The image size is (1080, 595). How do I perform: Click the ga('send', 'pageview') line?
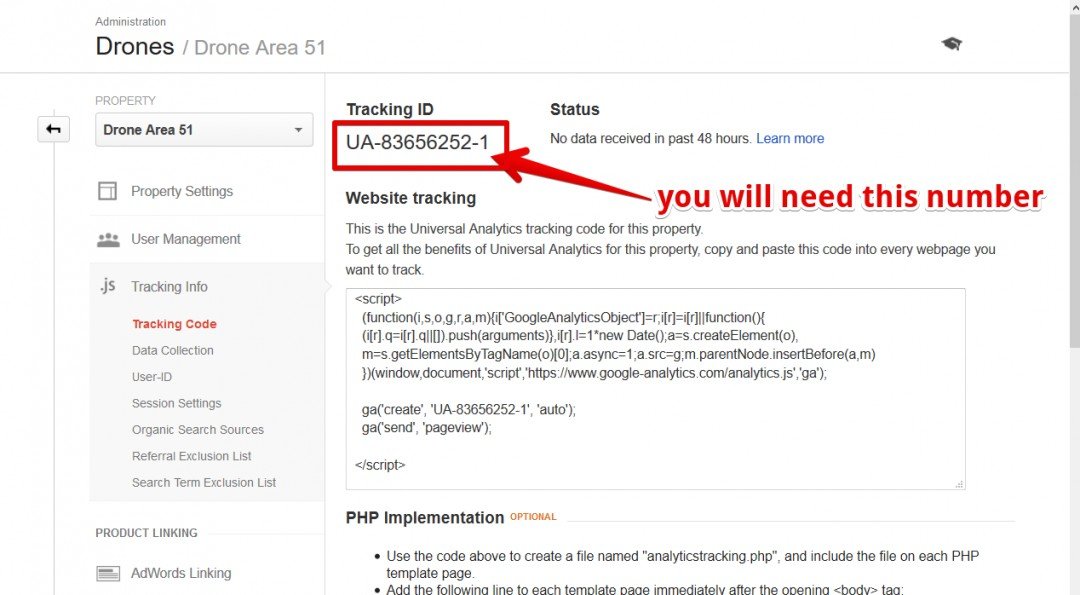click(426, 428)
